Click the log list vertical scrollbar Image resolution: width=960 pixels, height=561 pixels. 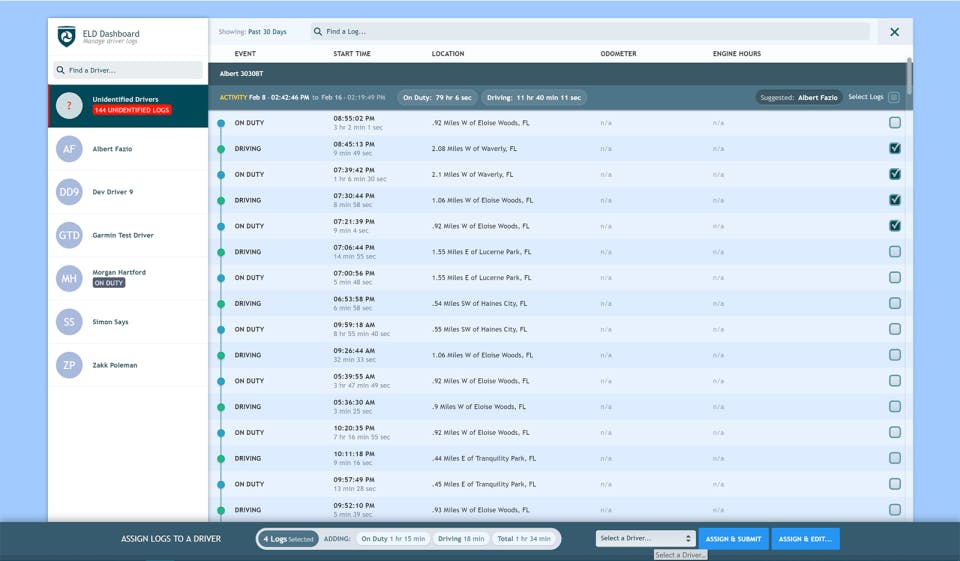click(909, 75)
